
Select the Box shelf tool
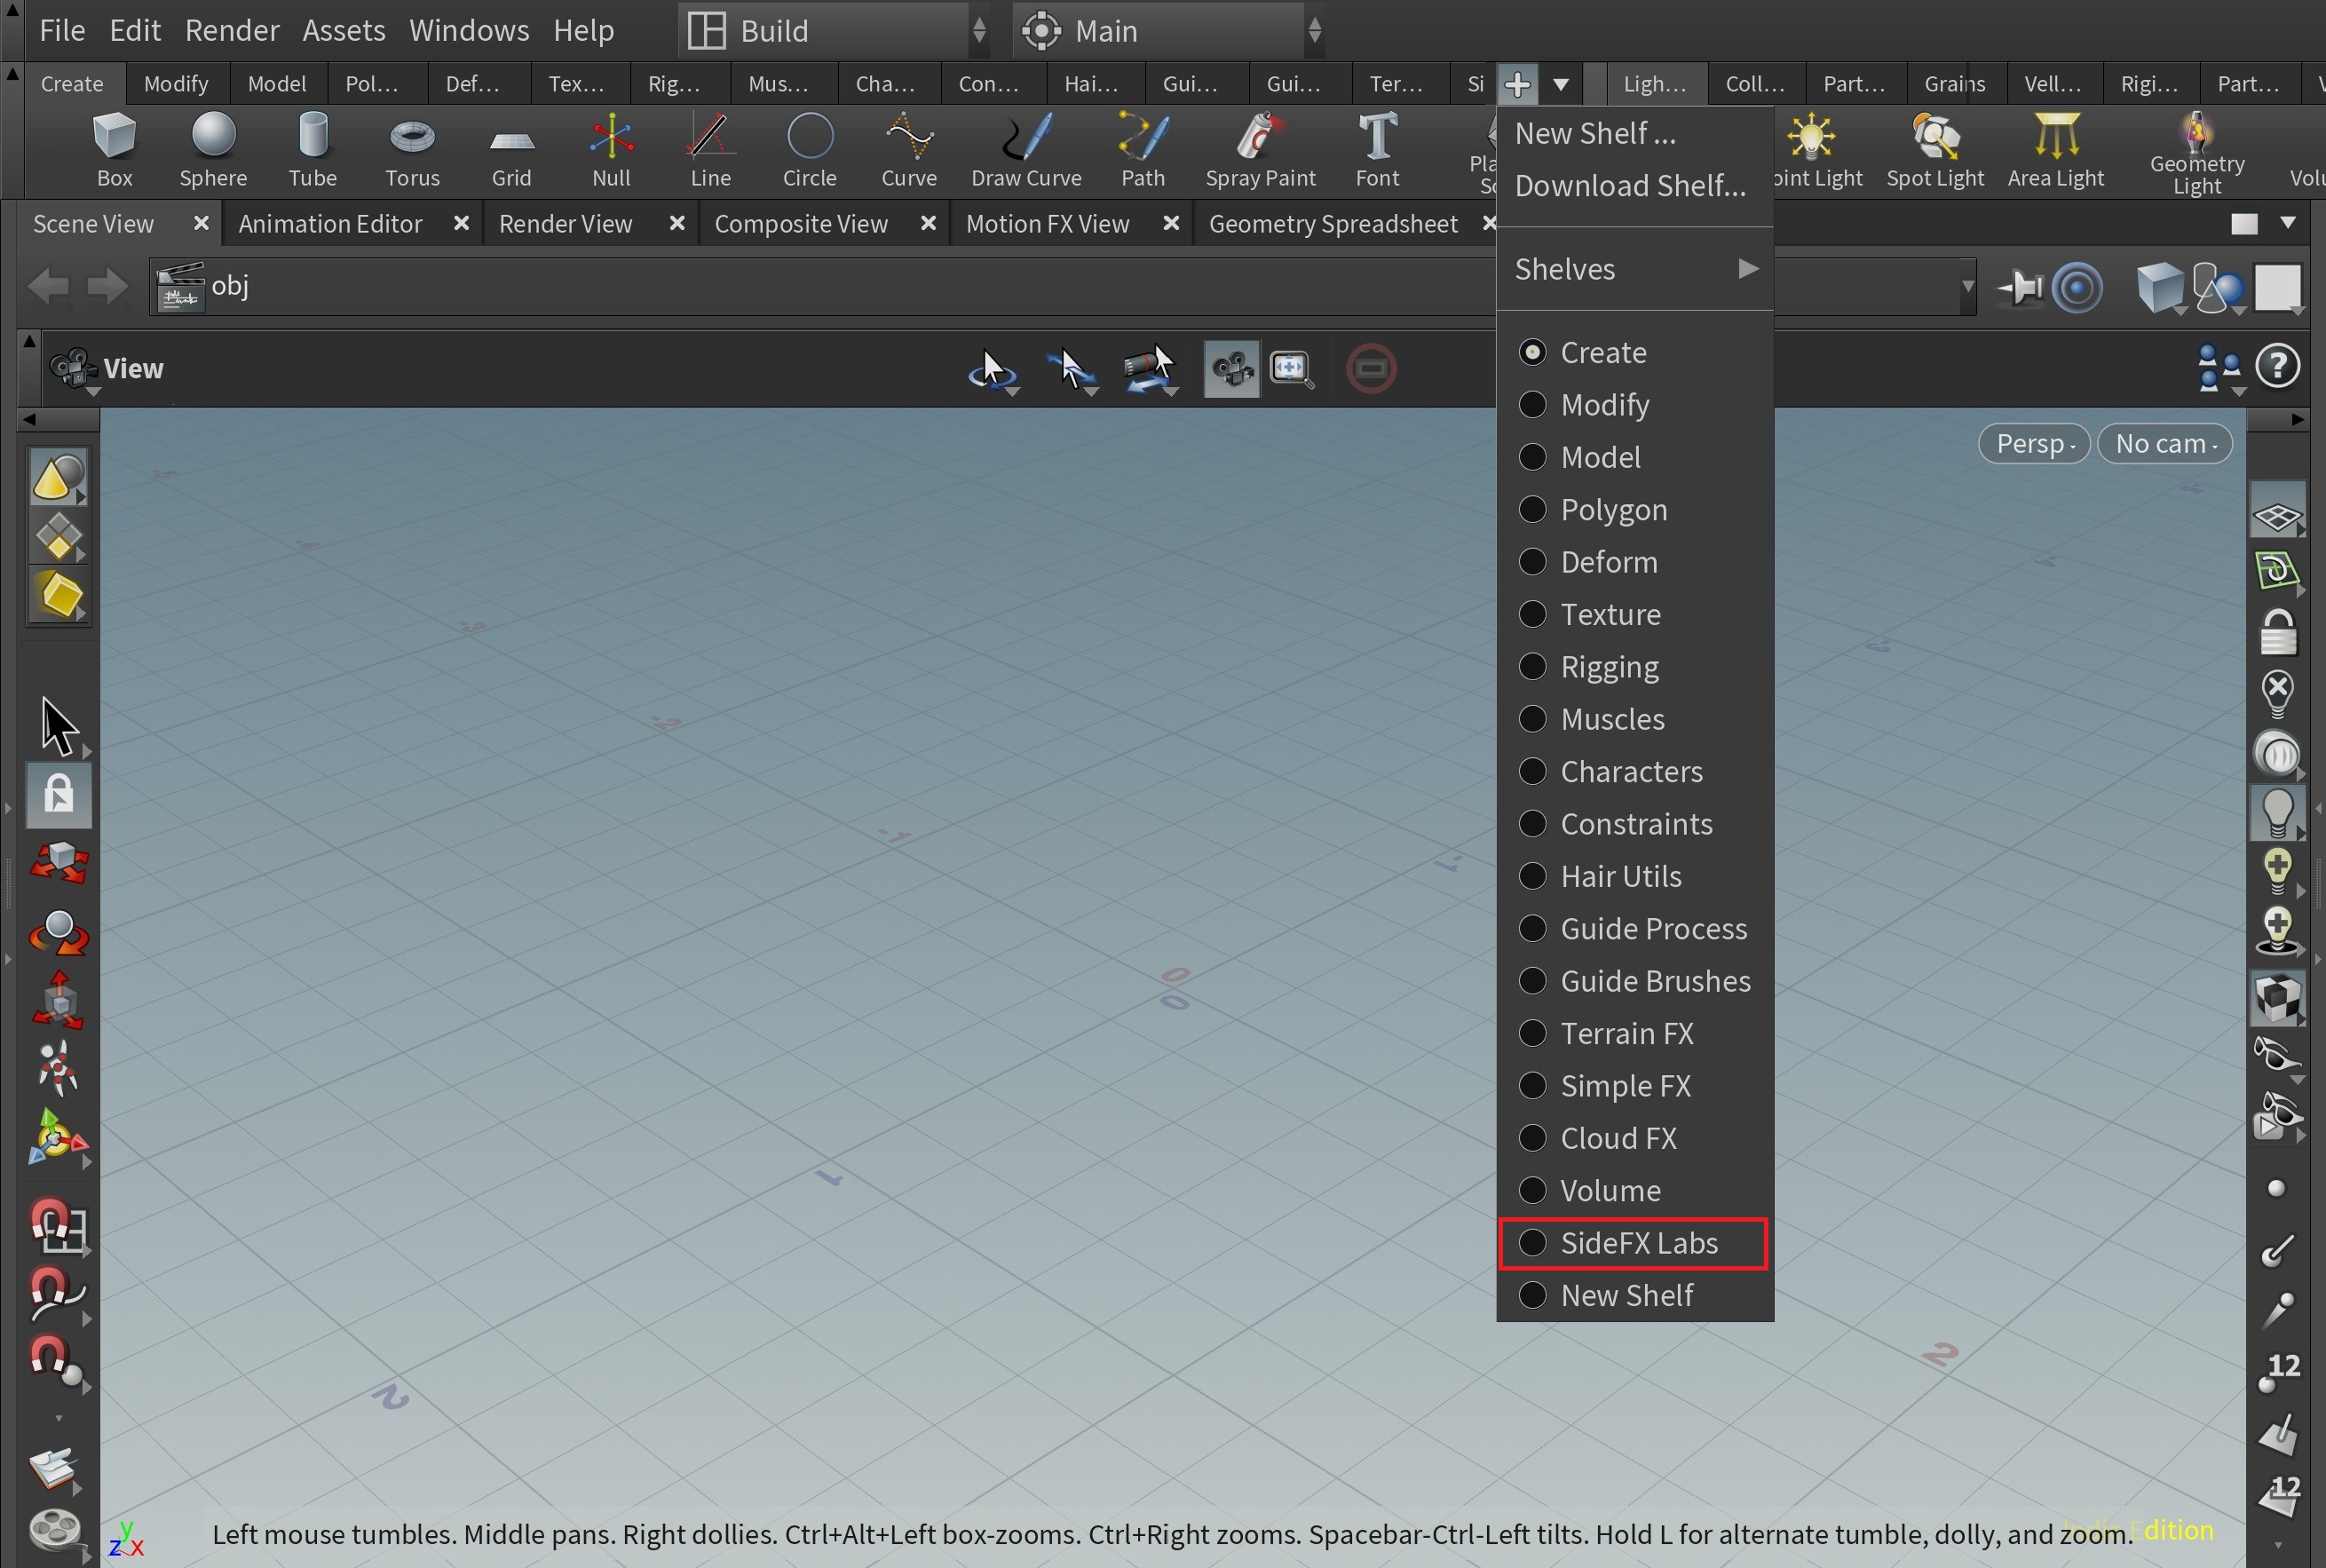click(x=114, y=150)
